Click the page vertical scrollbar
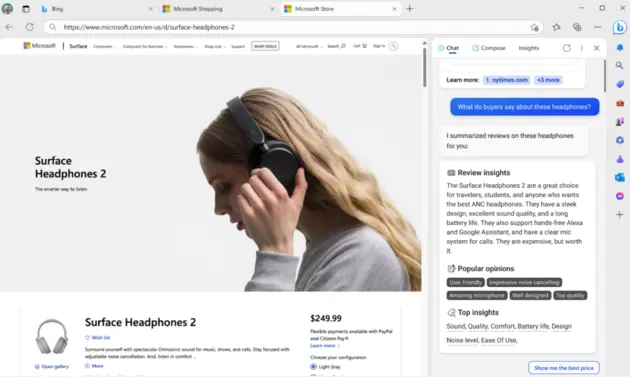The height and width of the screenshot is (377, 630). 424,67
